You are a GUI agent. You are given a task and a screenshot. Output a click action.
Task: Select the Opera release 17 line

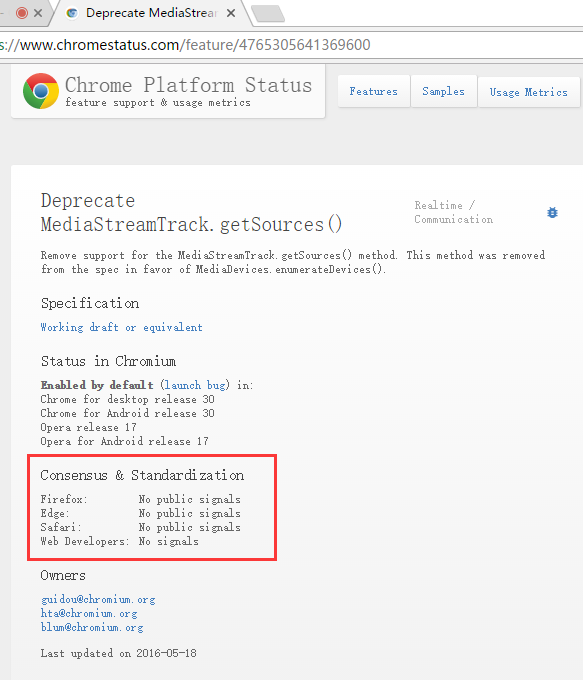88,427
